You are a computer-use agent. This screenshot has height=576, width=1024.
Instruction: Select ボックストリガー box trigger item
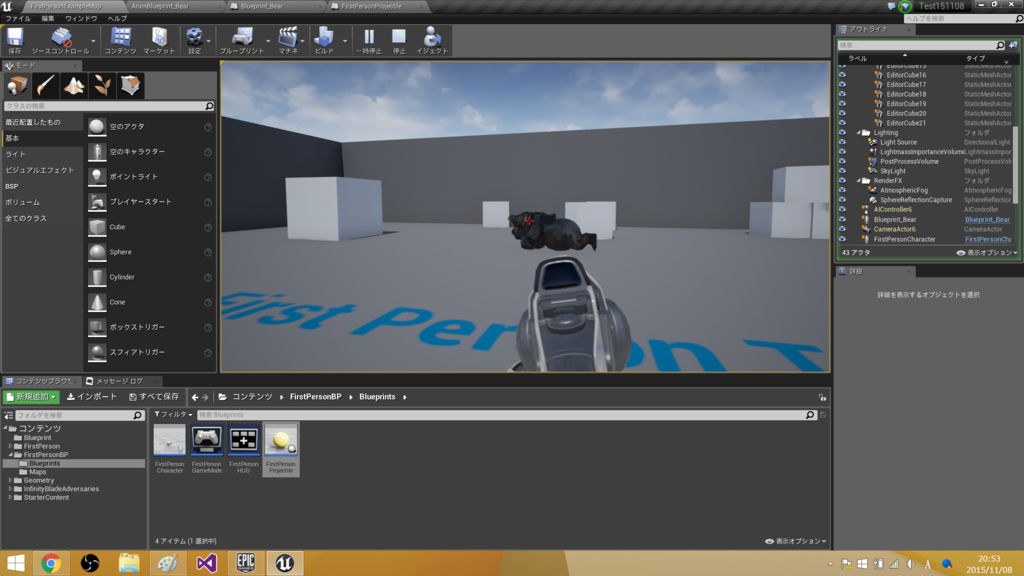pos(150,327)
